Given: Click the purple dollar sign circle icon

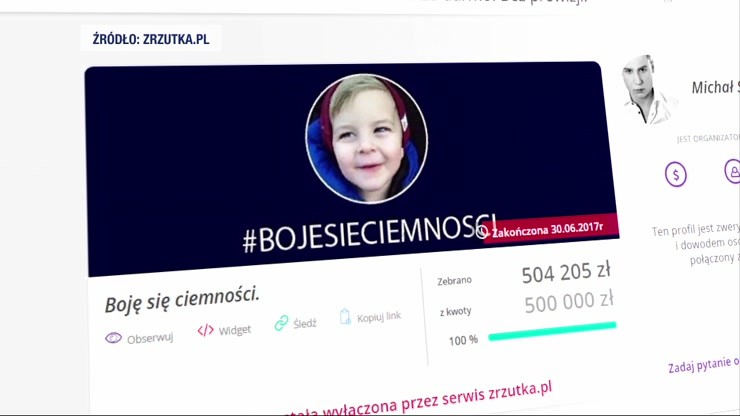Looking at the screenshot, I should click(x=676, y=174).
